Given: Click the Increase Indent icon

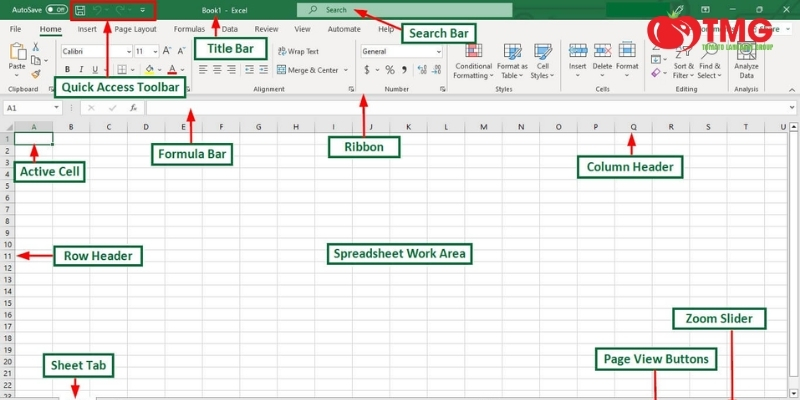Looking at the screenshot, I should point(263,69).
